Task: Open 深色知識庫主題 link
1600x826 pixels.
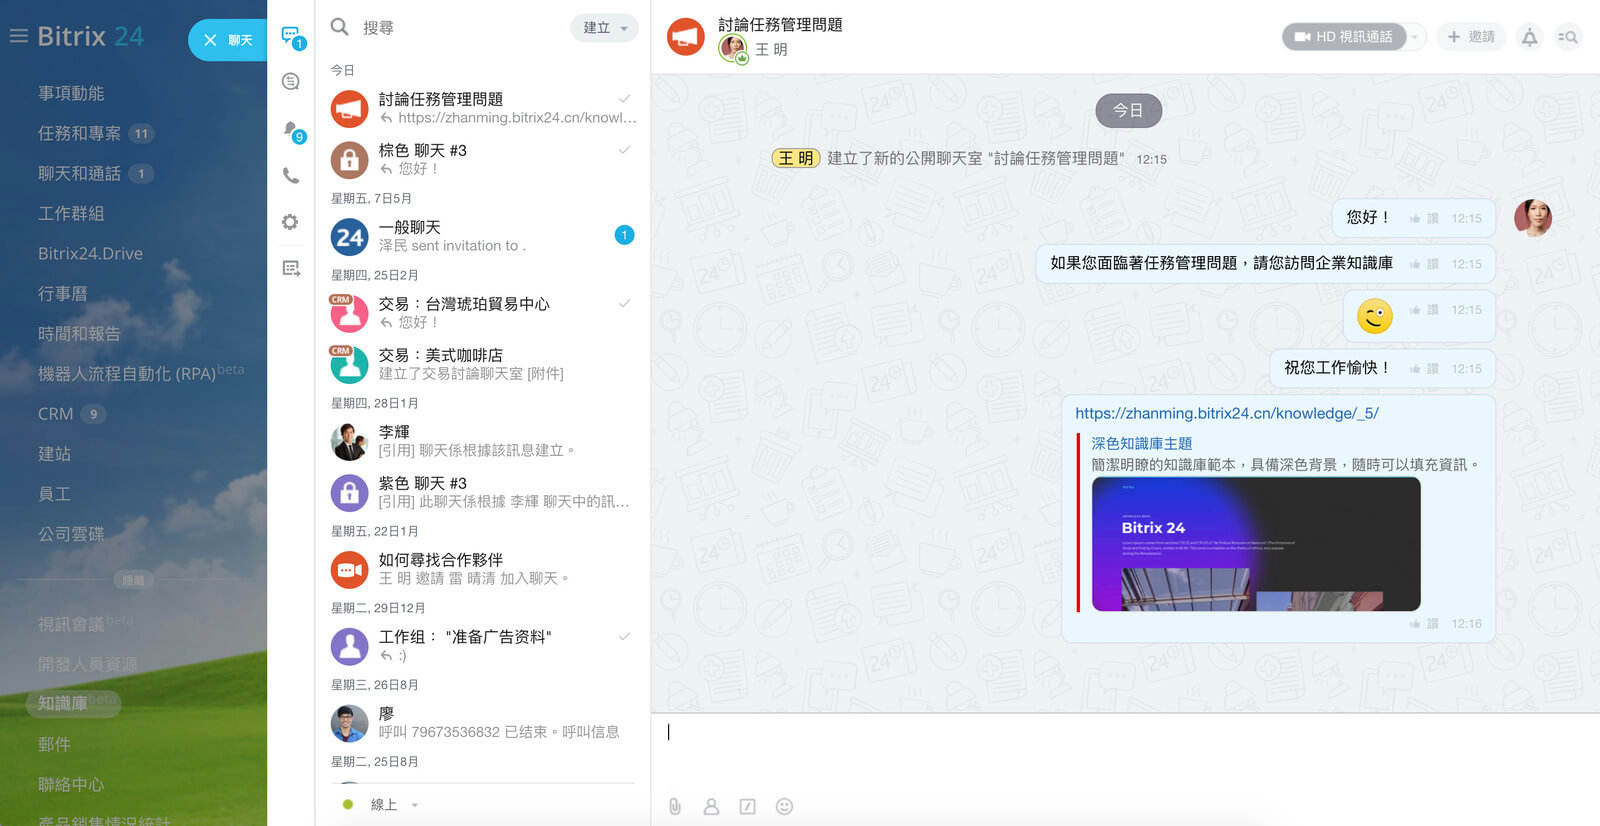Action: point(1141,443)
